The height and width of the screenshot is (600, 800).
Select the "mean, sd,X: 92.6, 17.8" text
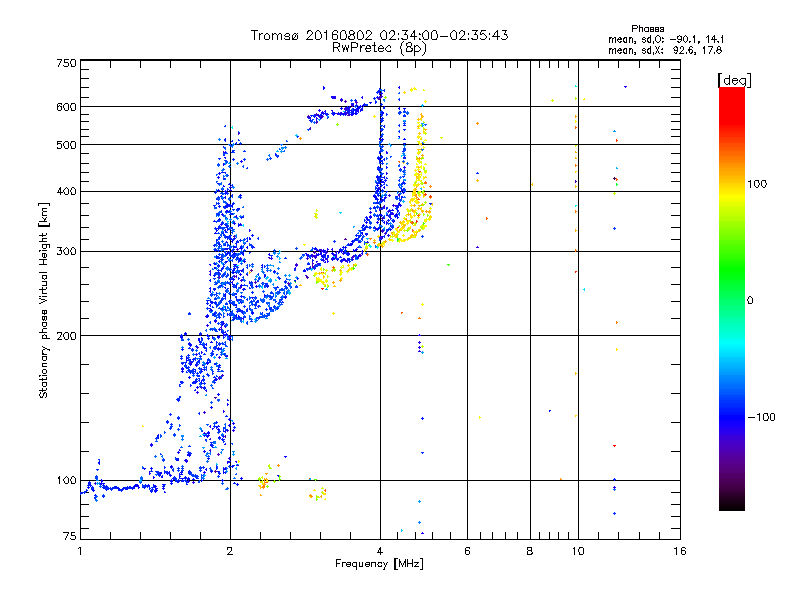point(665,50)
